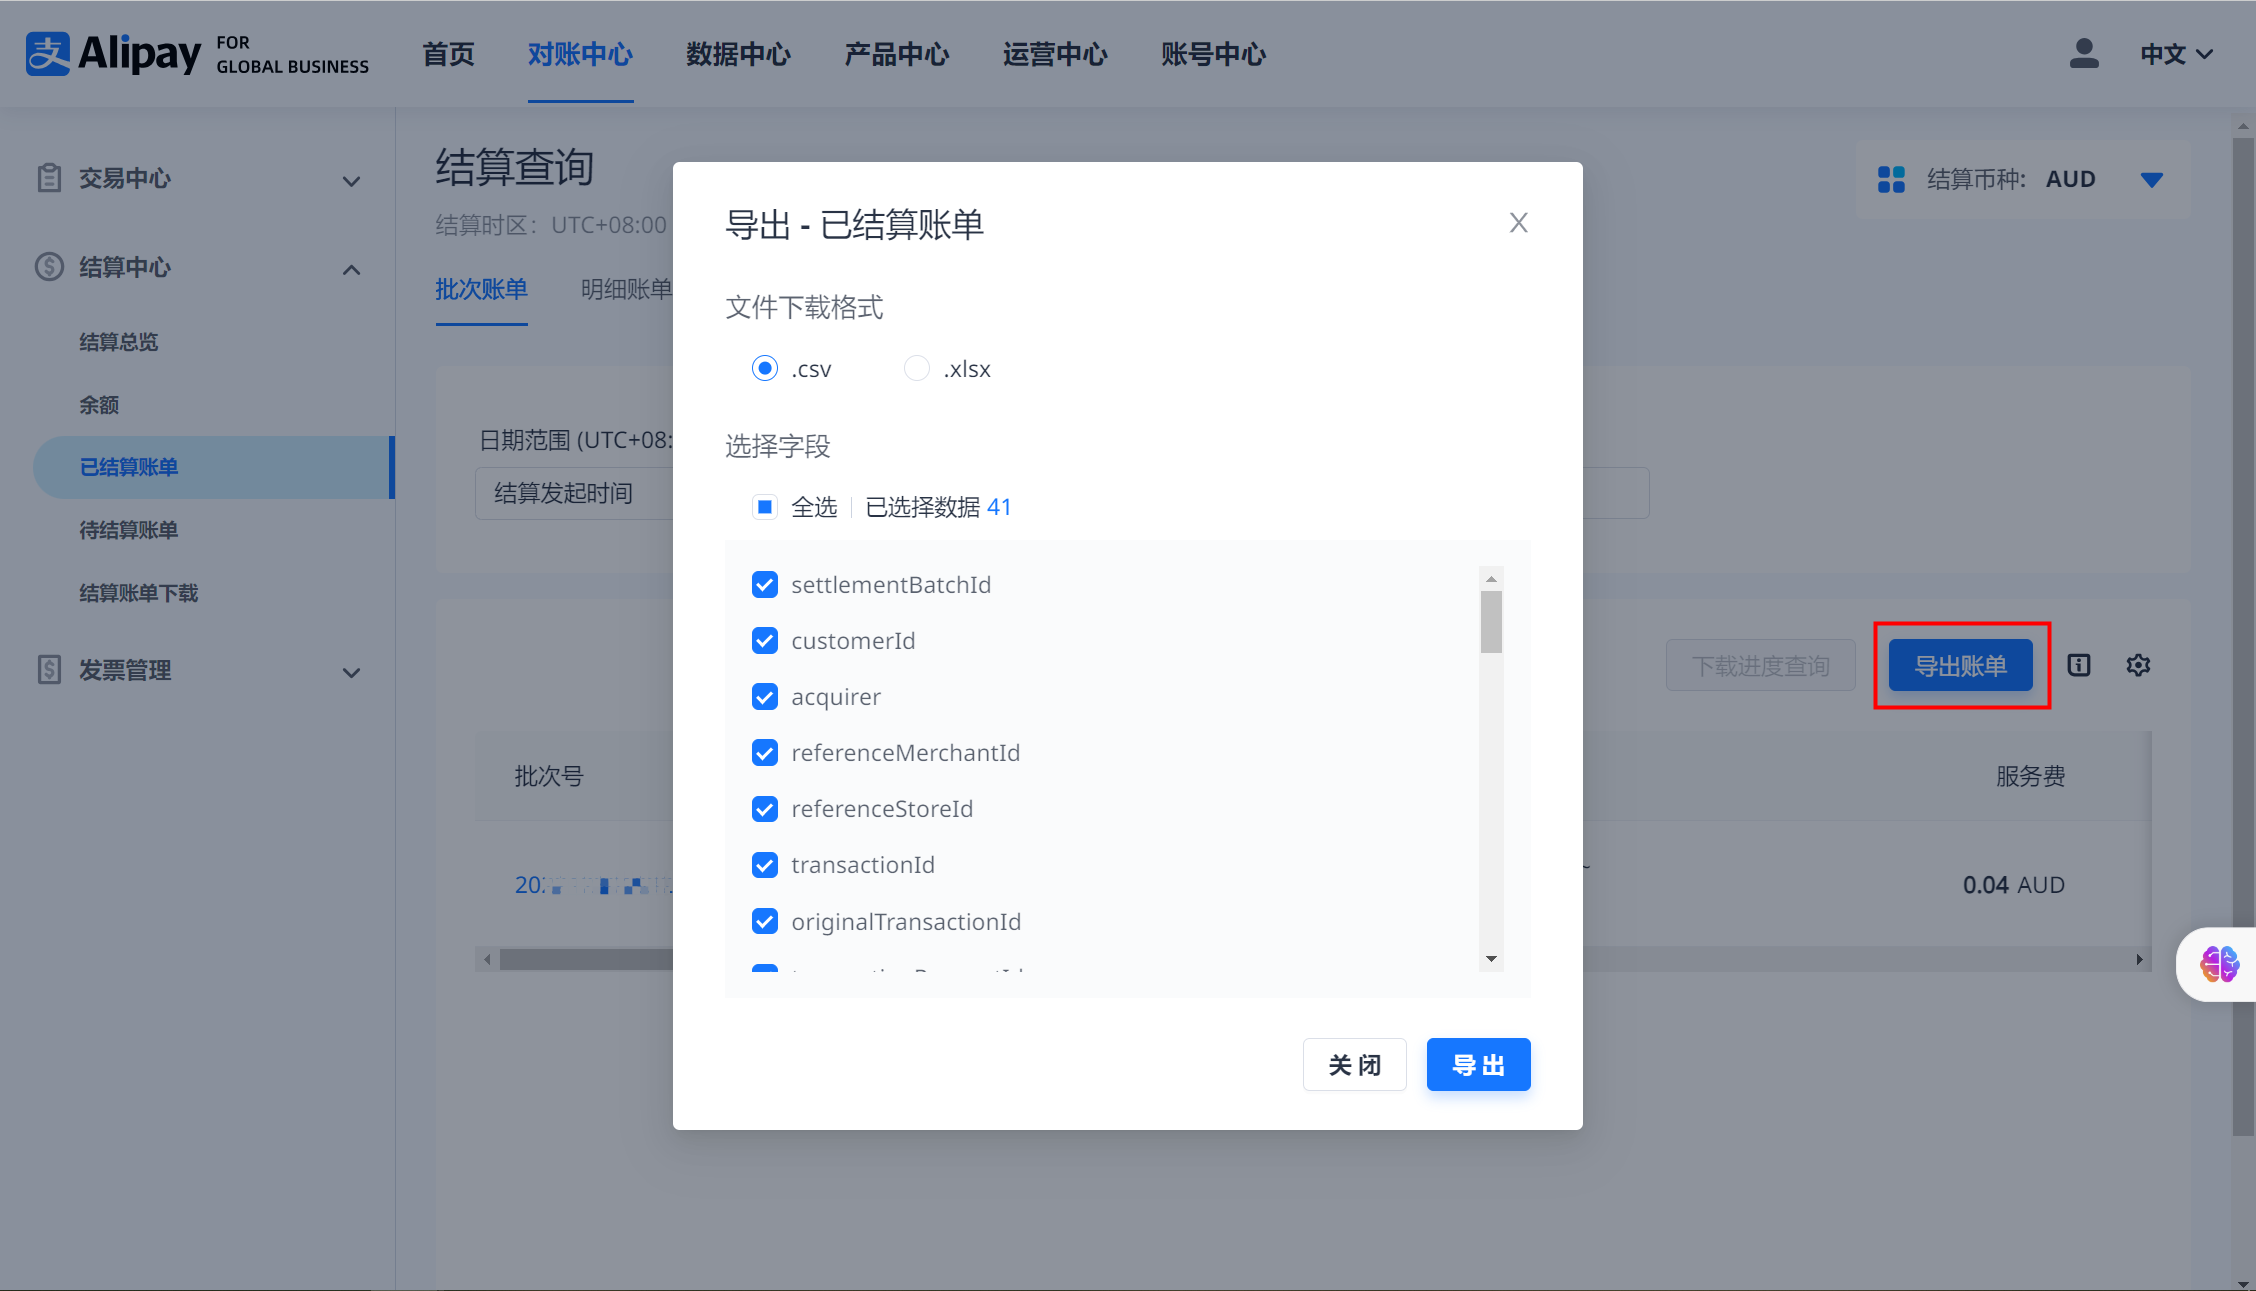Click the blue 导出 confirm button

pyautogui.click(x=1478, y=1064)
